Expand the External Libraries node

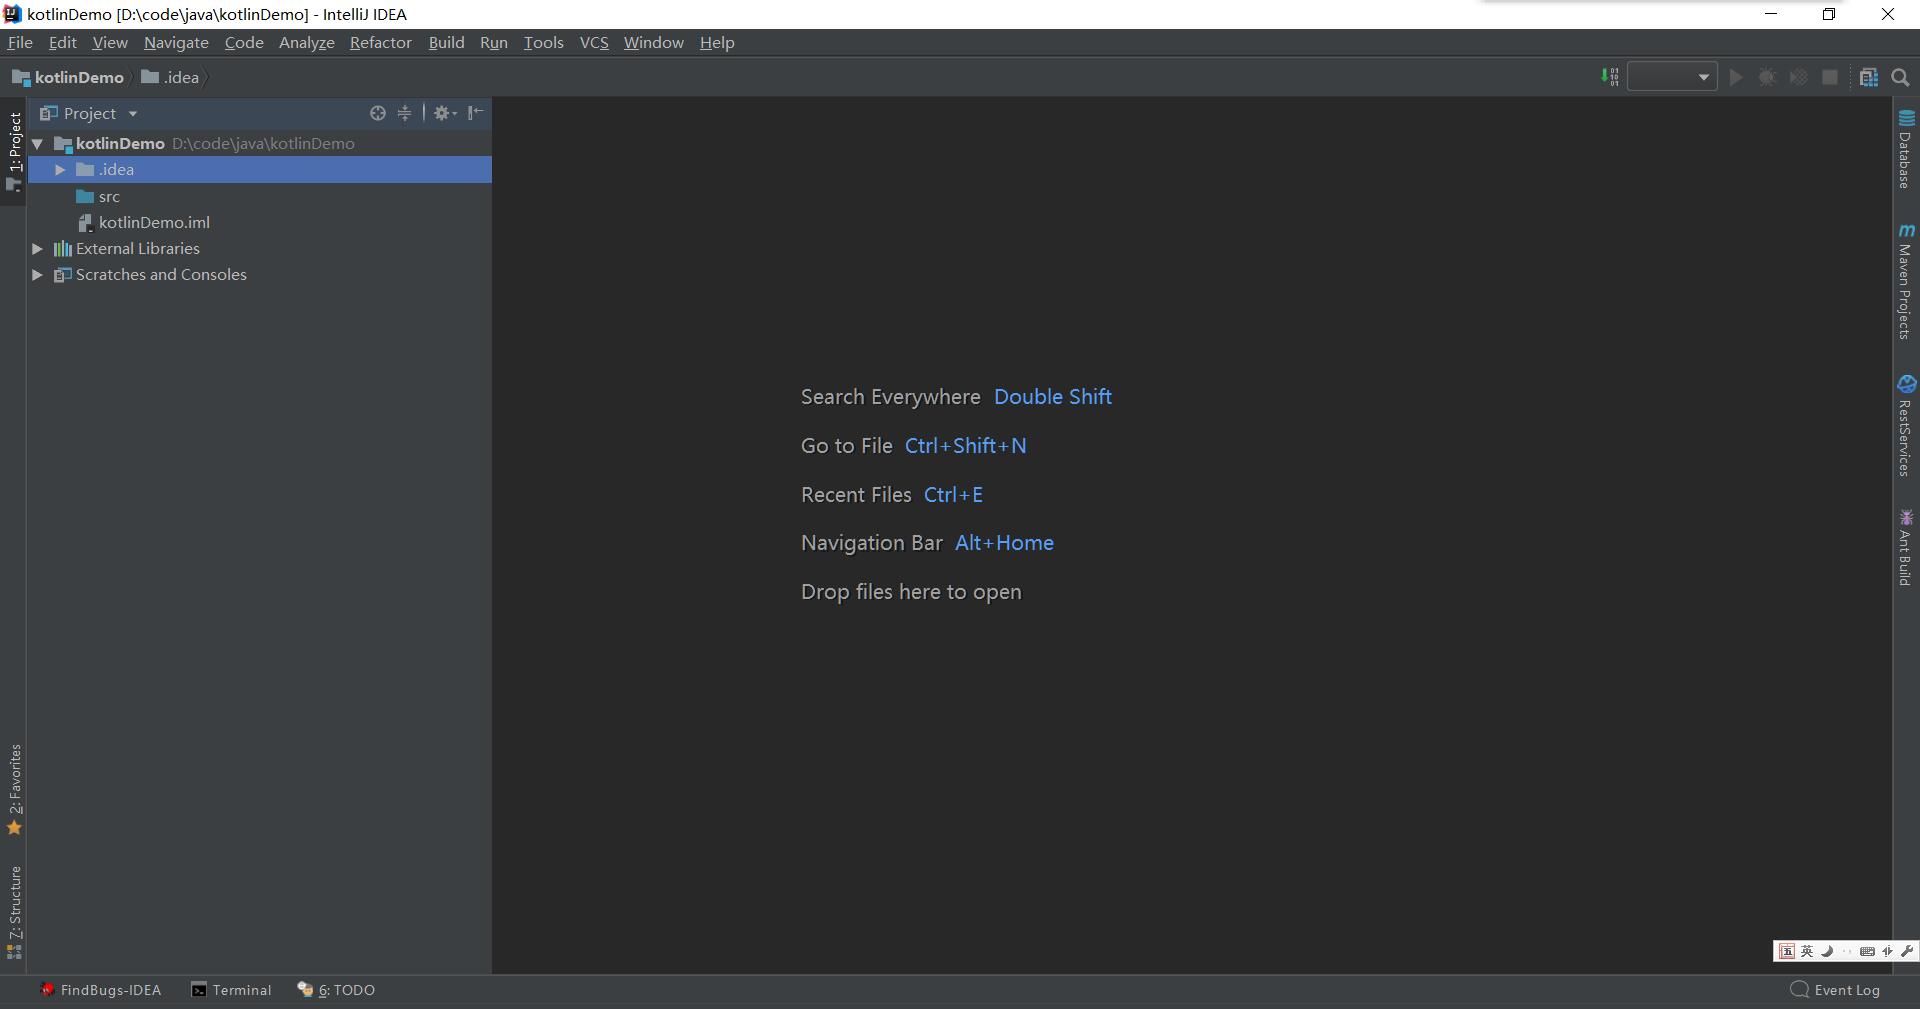coord(37,249)
